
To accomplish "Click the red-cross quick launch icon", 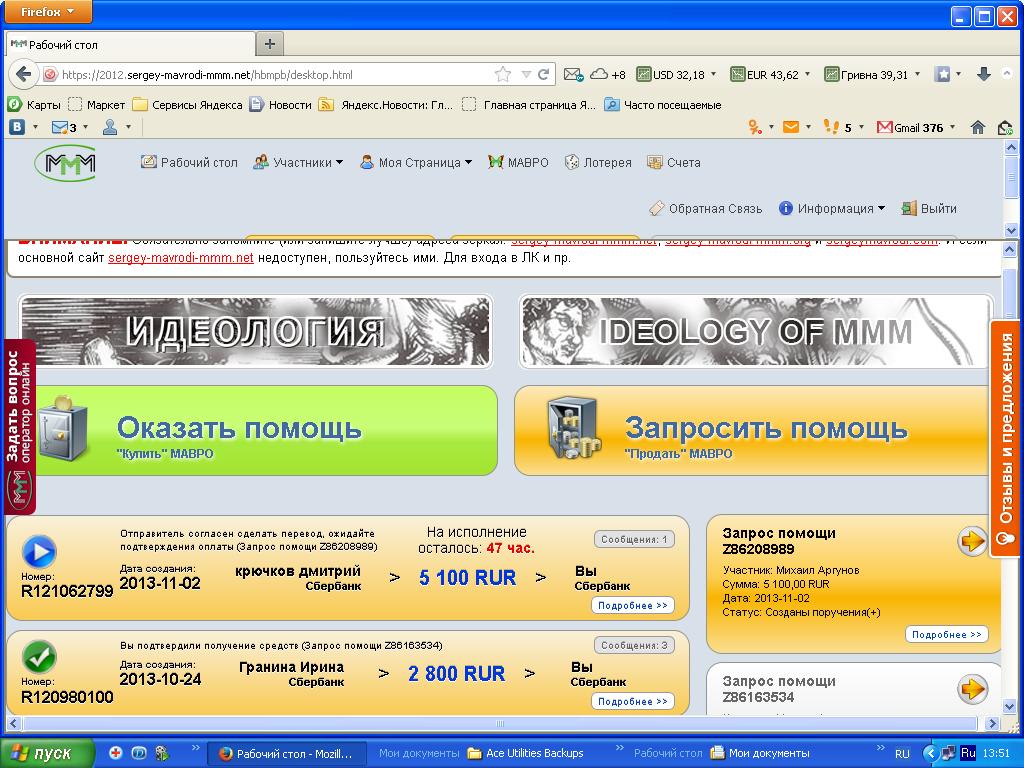I will [116, 752].
